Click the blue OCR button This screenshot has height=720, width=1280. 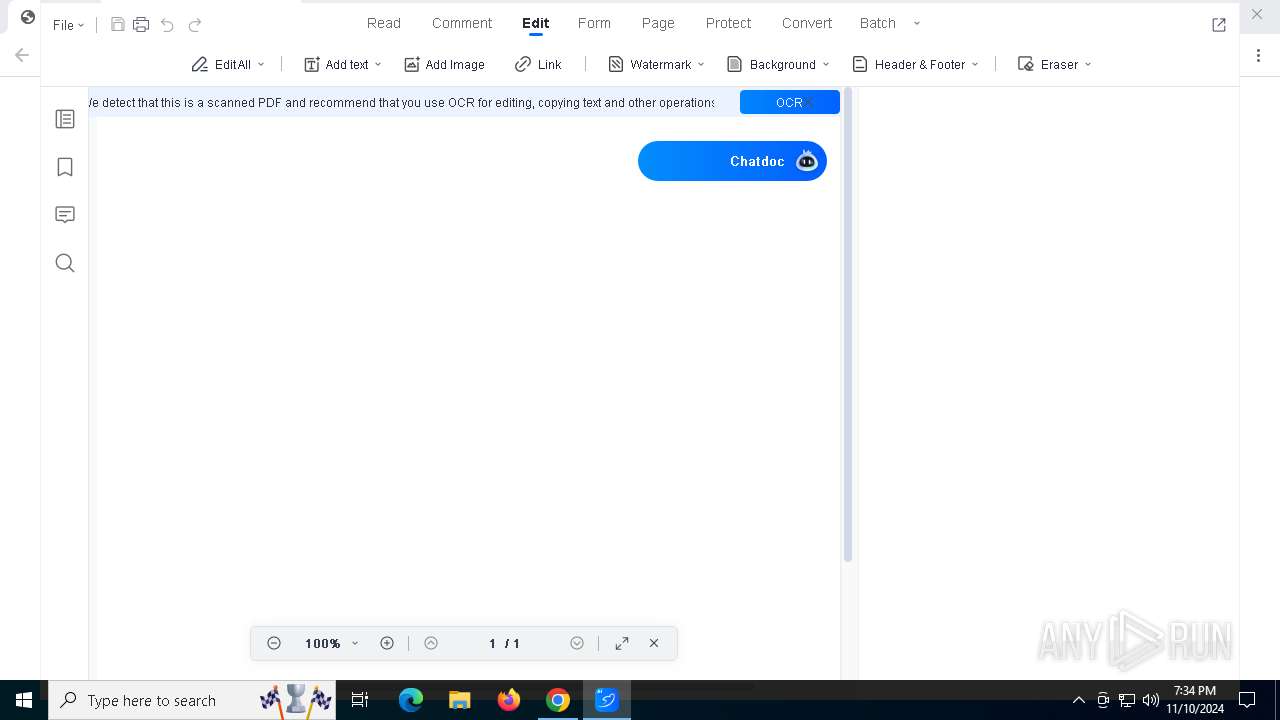coord(790,102)
